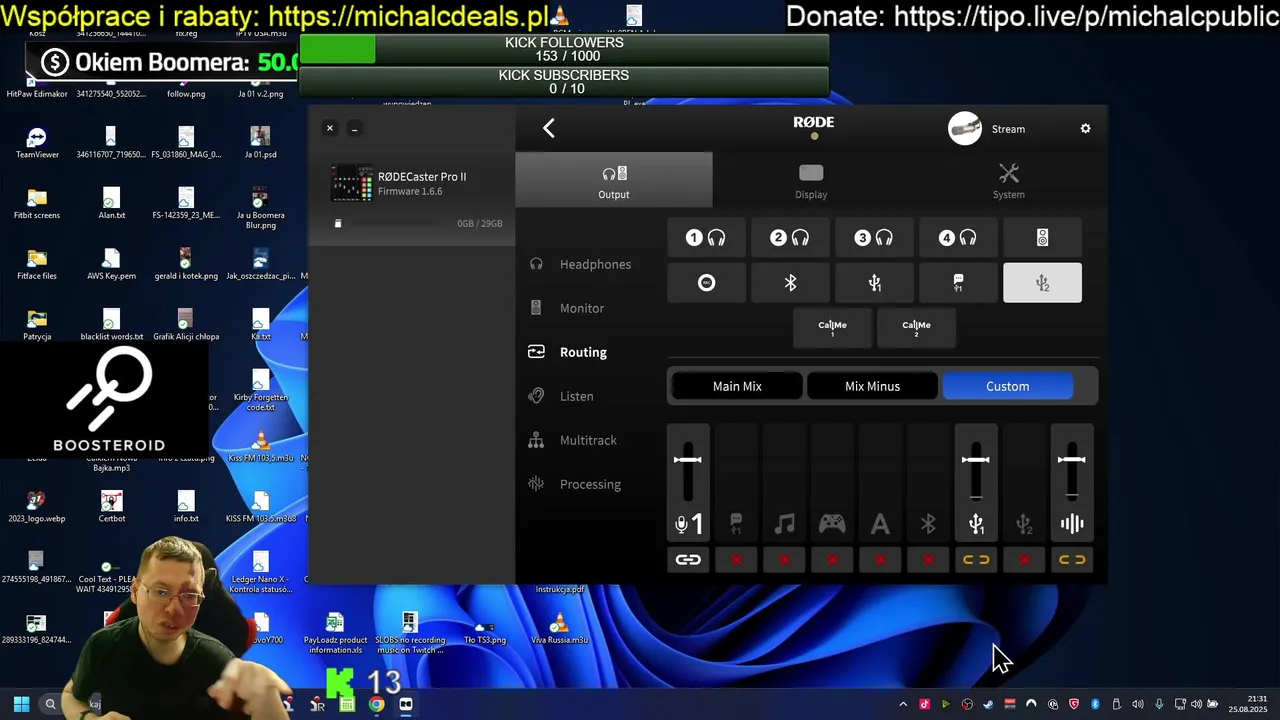Open Monitor in the sidebar
The image size is (1280, 720).
(x=567, y=308)
